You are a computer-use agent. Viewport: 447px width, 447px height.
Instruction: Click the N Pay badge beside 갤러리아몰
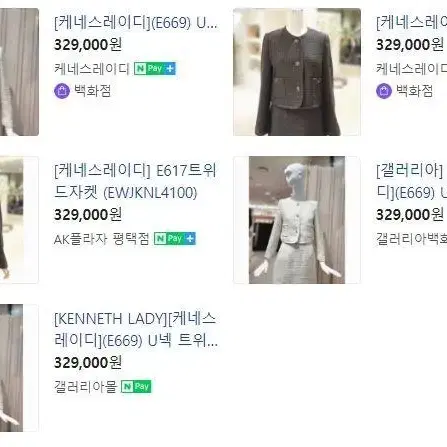(x=136, y=387)
